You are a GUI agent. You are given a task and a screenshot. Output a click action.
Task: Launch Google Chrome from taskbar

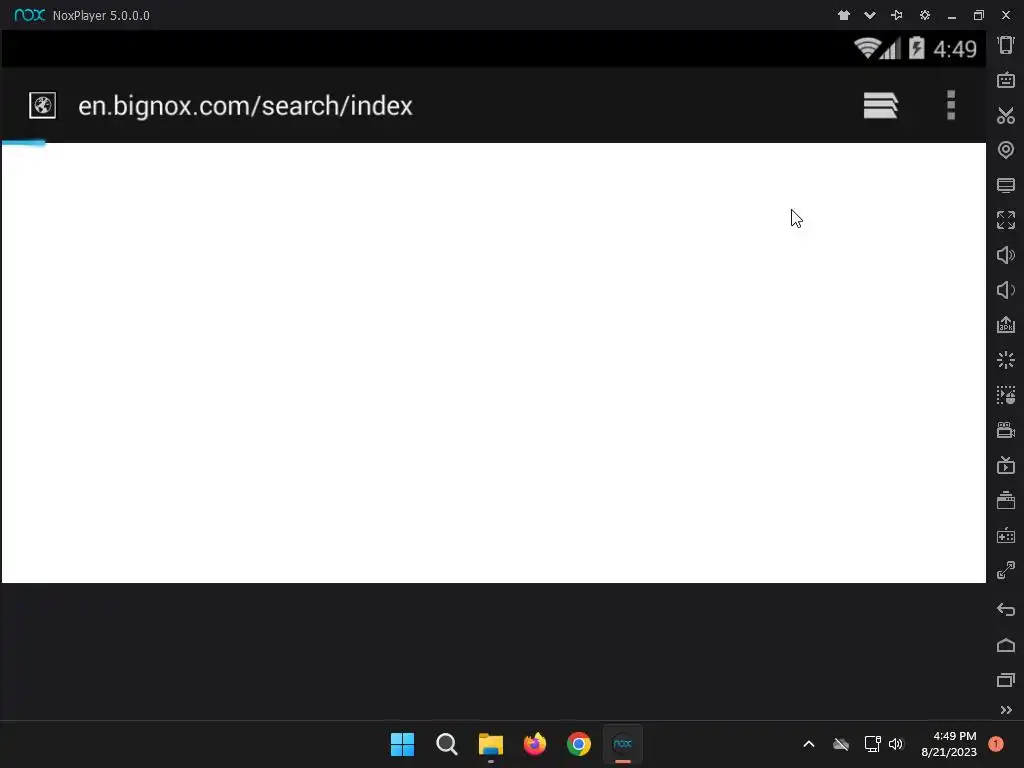[x=579, y=744]
